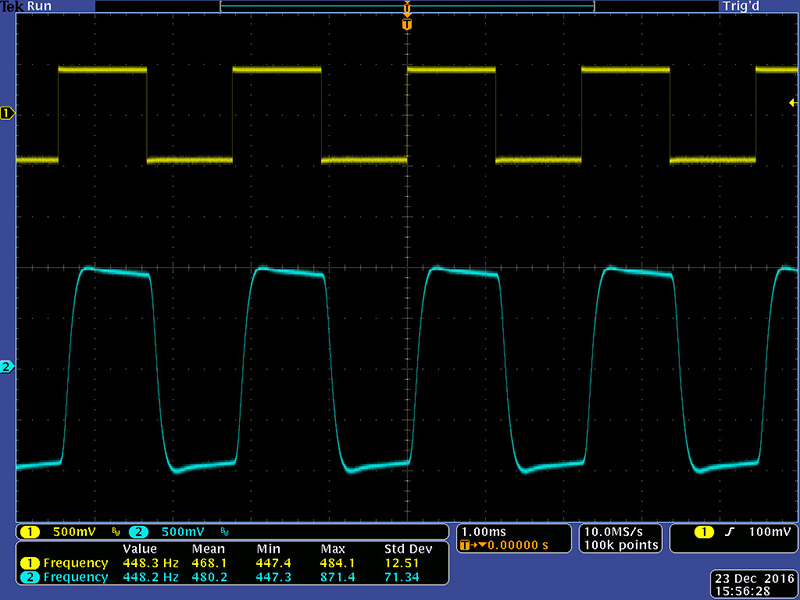Screen dimensions: 800x600
Task: Click the Tek logo in top bar
Action: click(12, 6)
